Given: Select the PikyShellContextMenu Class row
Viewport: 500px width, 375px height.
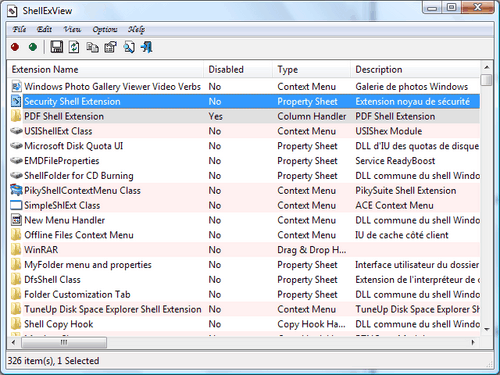Looking at the screenshot, I should point(244,190).
